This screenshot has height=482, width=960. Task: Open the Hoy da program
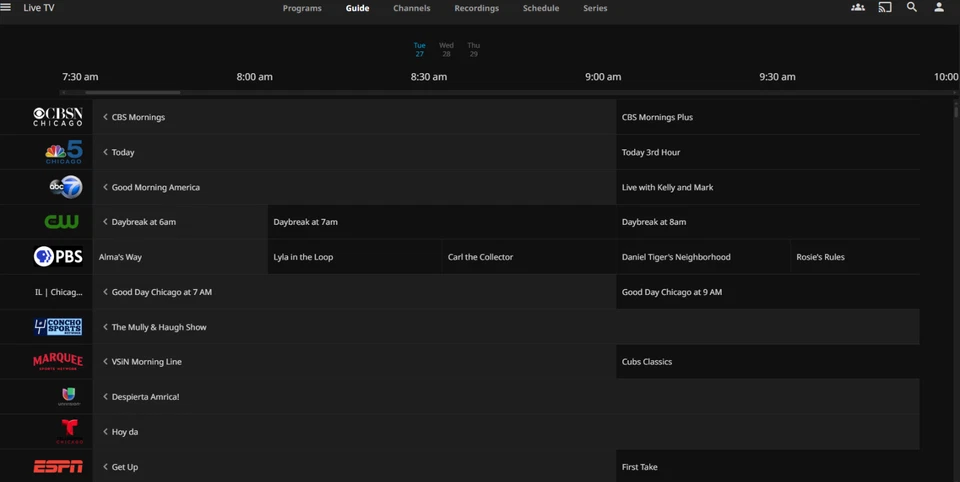click(506, 431)
